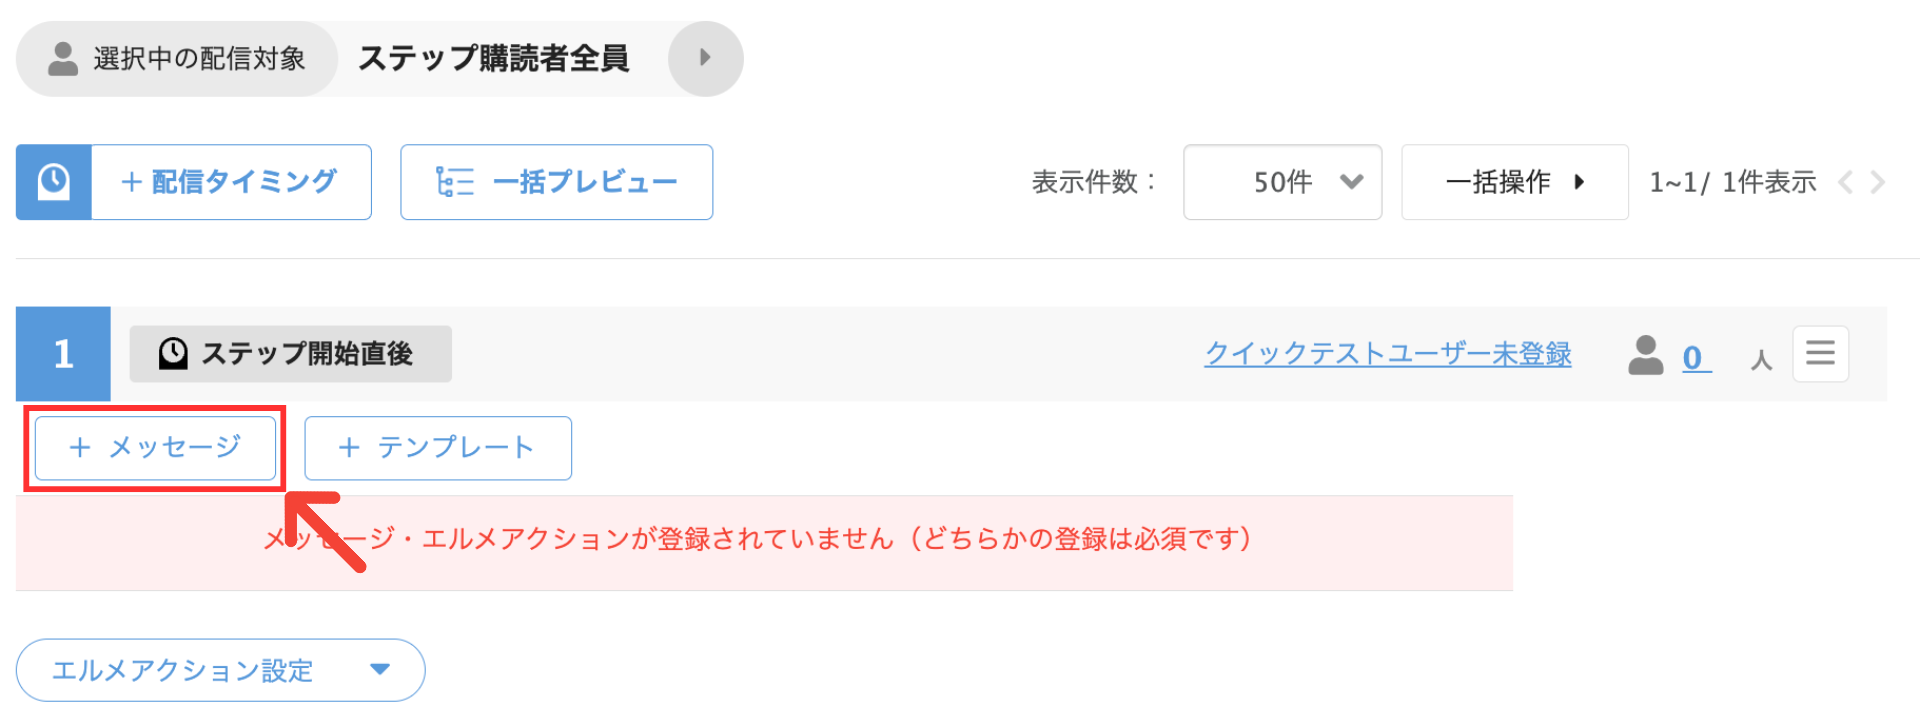Add a template with + テンプレート button
1920x722 pixels.
pyautogui.click(x=438, y=448)
